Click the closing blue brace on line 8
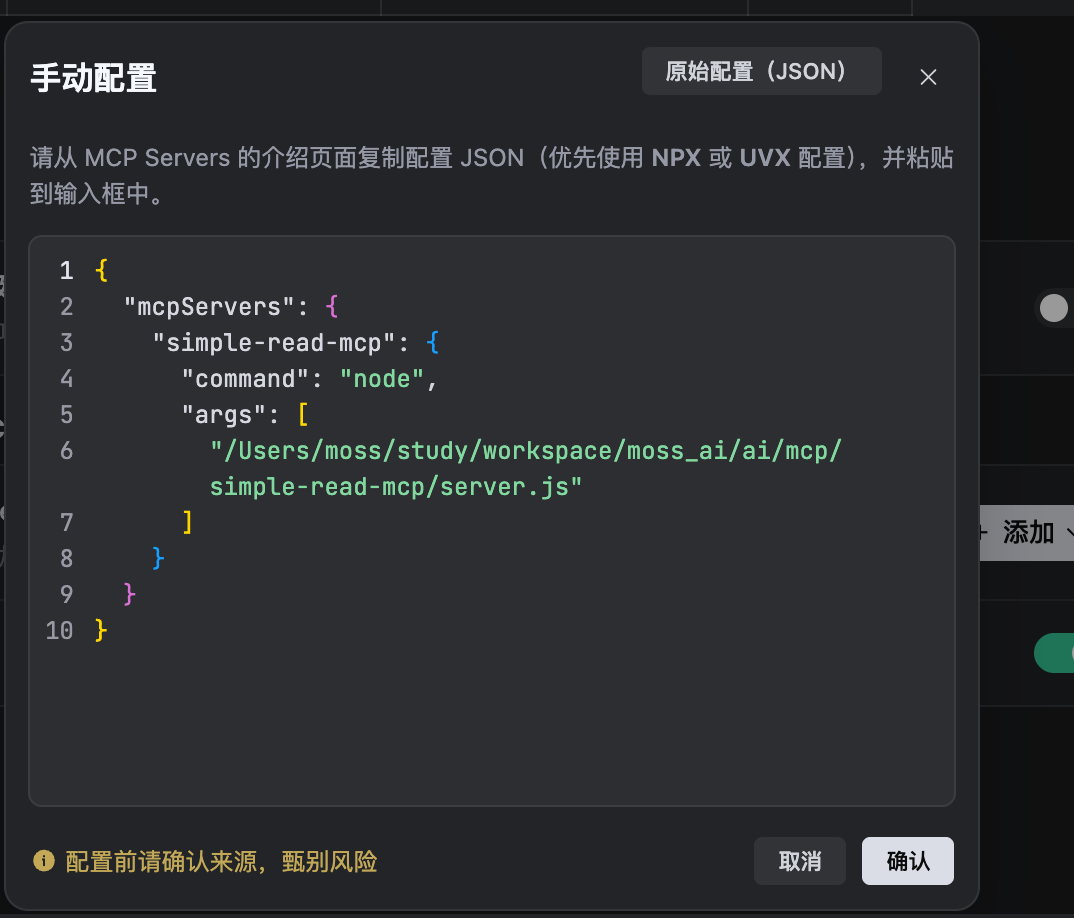The height and width of the screenshot is (918, 1074). [x=158, y=558]
